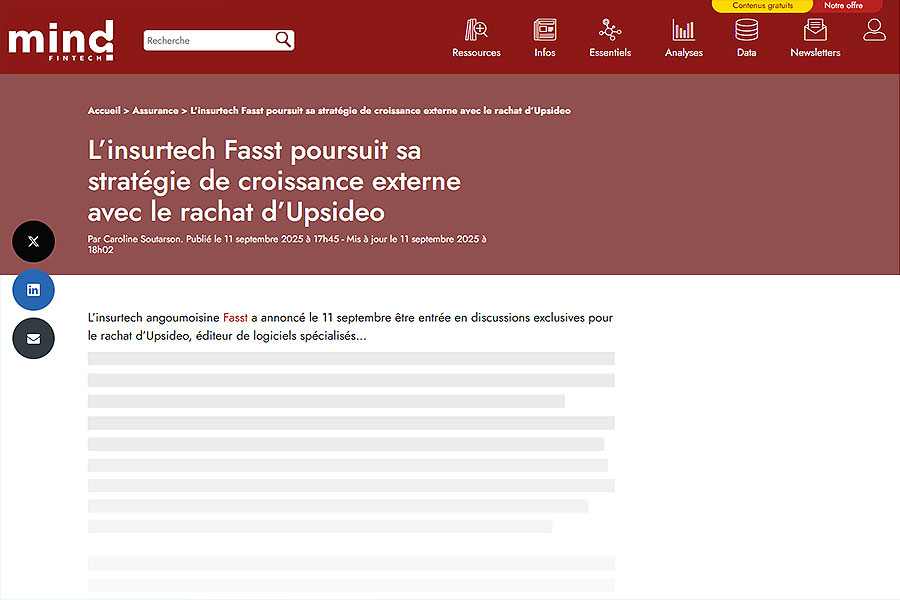Viewport: 900px width, 600px height.
Task: Open the Essentiels network icon
Action: click(x=610, y=30)
